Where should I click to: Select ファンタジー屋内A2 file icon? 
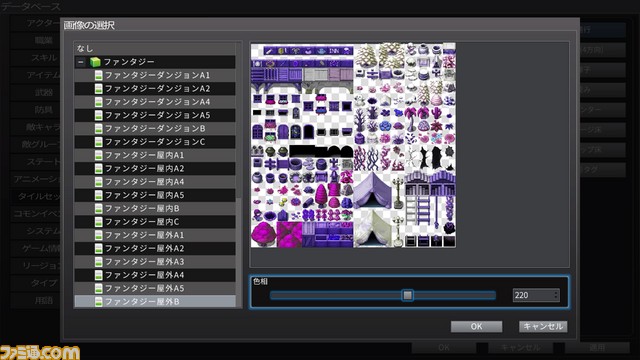(98, 169)
